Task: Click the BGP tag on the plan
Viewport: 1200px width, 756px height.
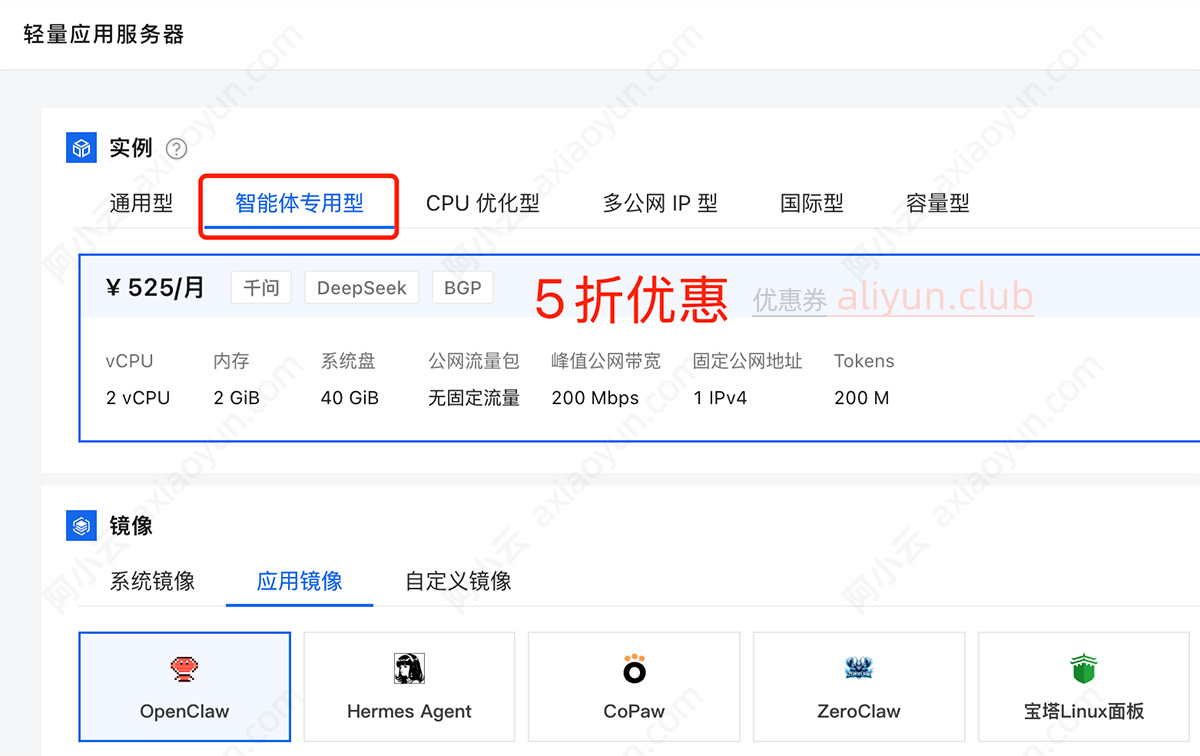Action: [x=463, y=288]
